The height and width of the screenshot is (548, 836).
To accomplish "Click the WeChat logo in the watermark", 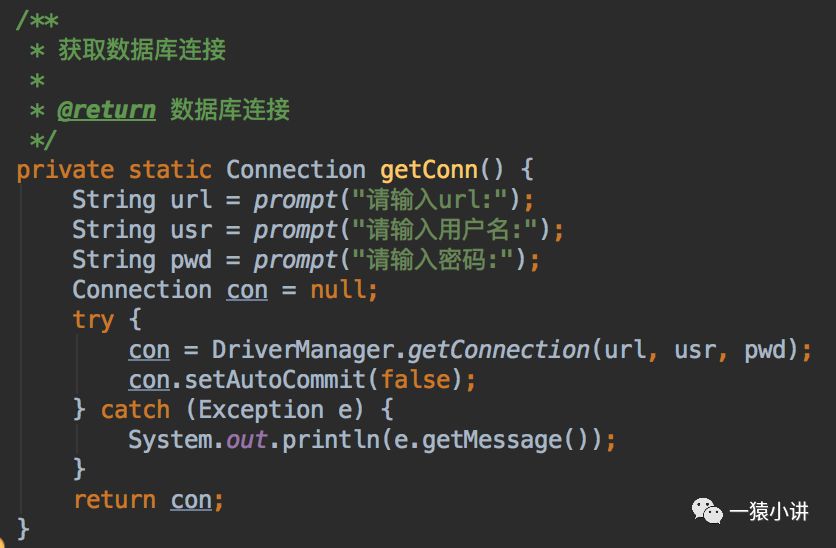I will tap(706, 511).
